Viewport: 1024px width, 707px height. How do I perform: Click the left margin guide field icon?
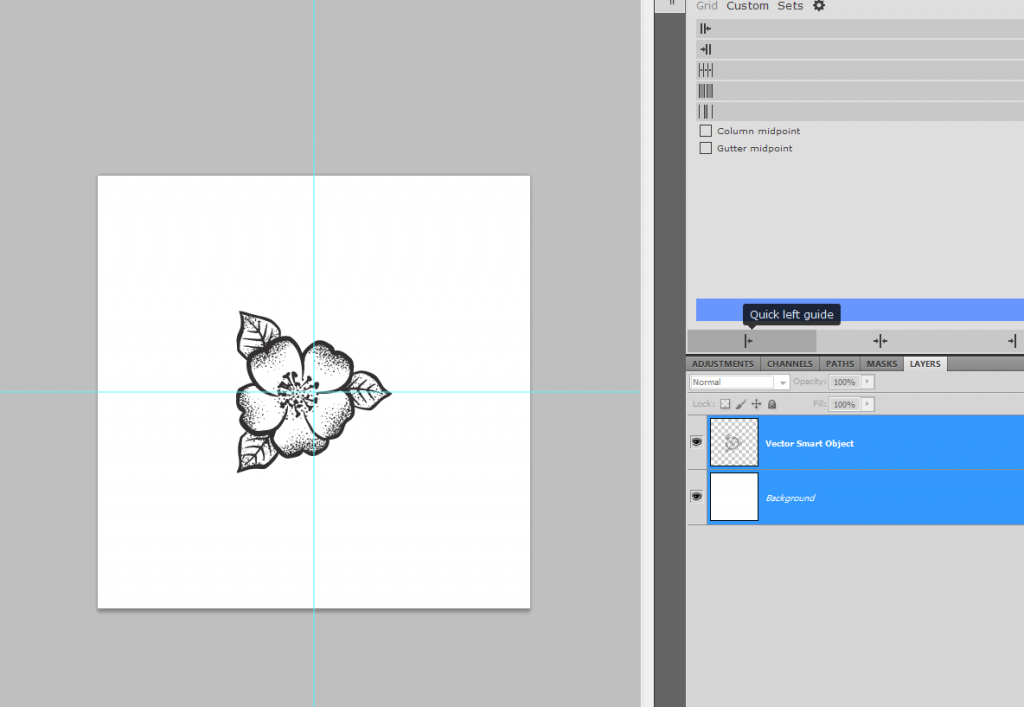[x=705, y=28]
